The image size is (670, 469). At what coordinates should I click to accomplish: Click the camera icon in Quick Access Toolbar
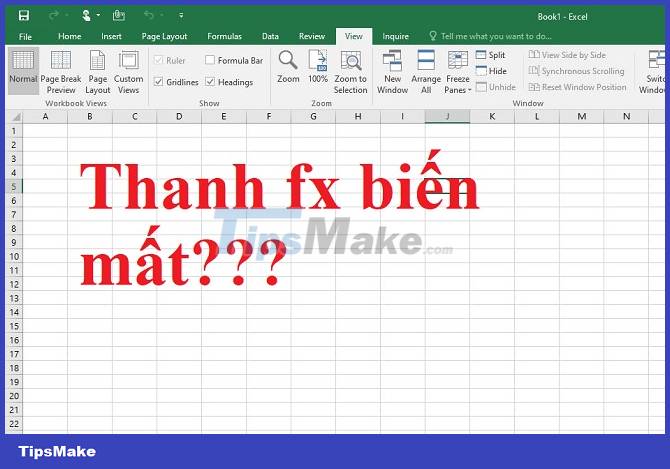coord(118,16)
